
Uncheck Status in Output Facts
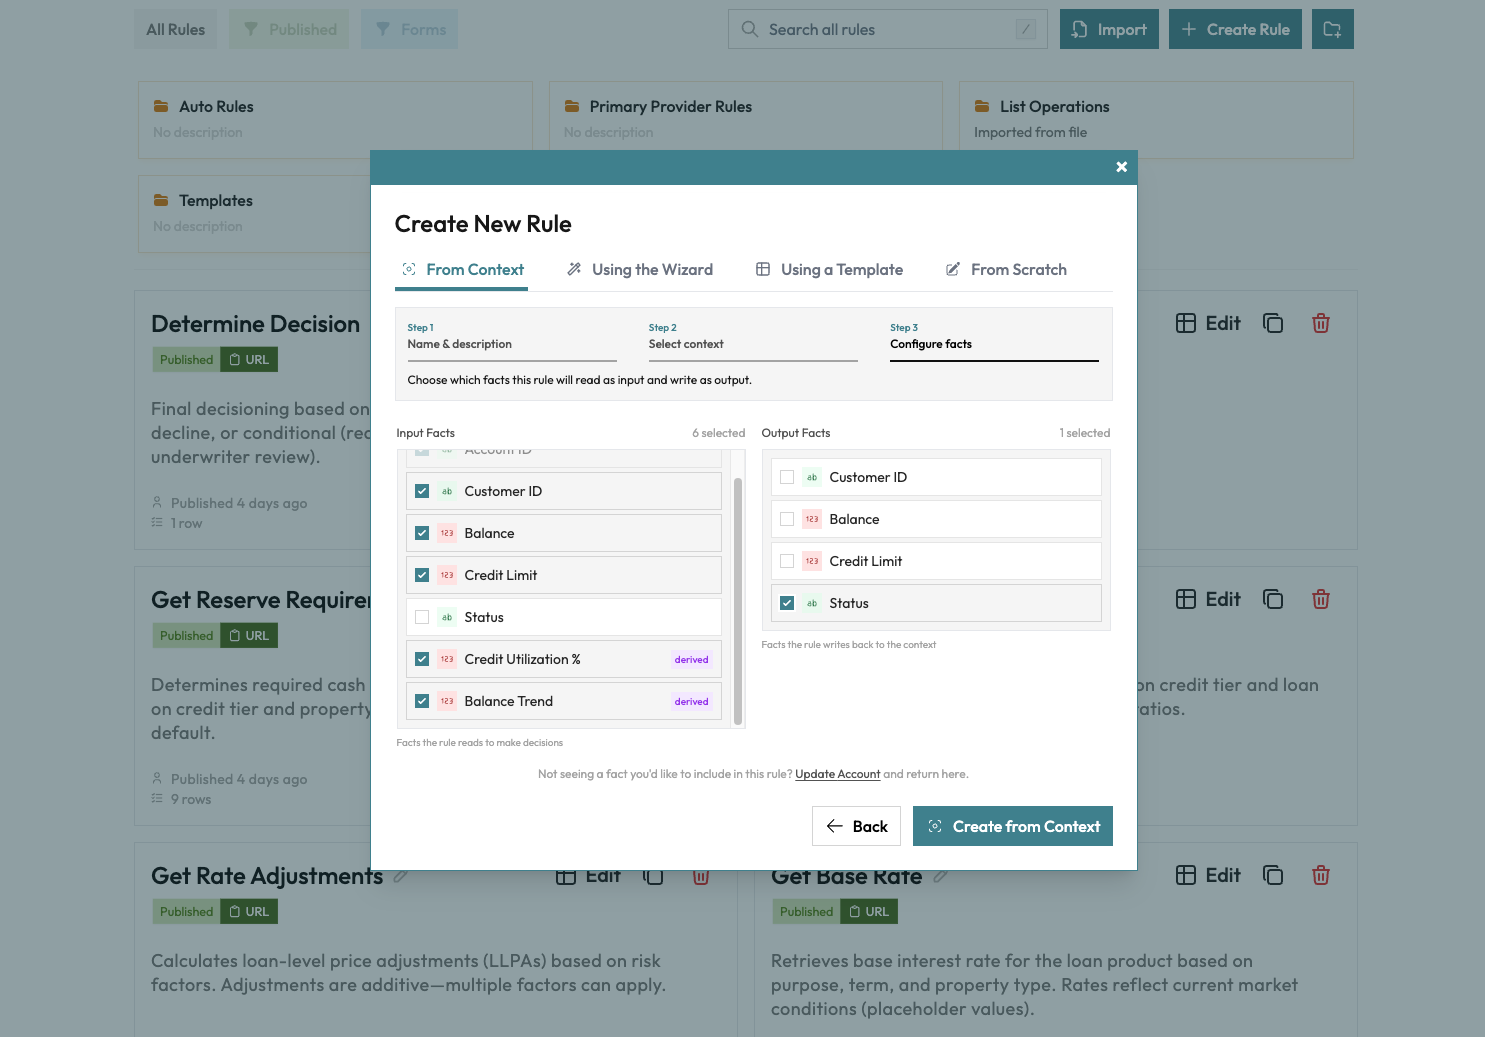[x=787, y=603]
